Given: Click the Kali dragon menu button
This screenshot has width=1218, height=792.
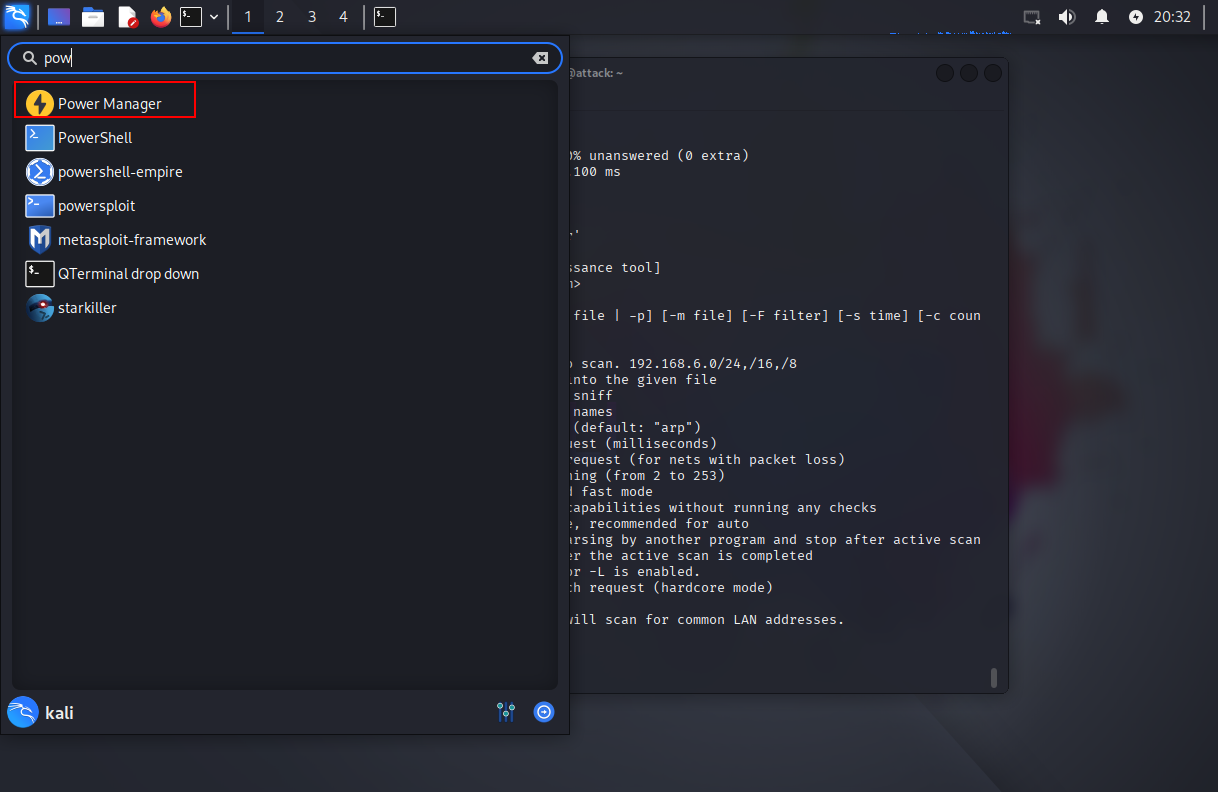Looking at the screenshot, I should [17, 16].
